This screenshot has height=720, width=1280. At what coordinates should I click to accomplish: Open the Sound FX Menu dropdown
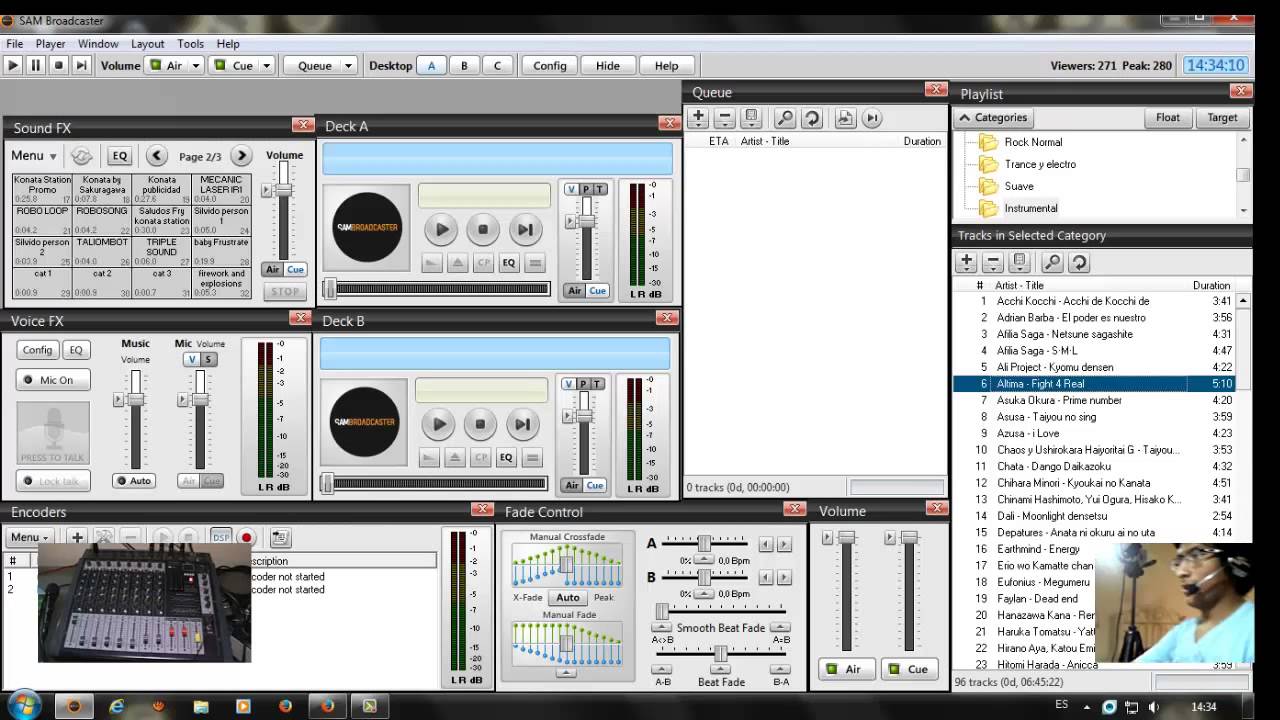34,156
